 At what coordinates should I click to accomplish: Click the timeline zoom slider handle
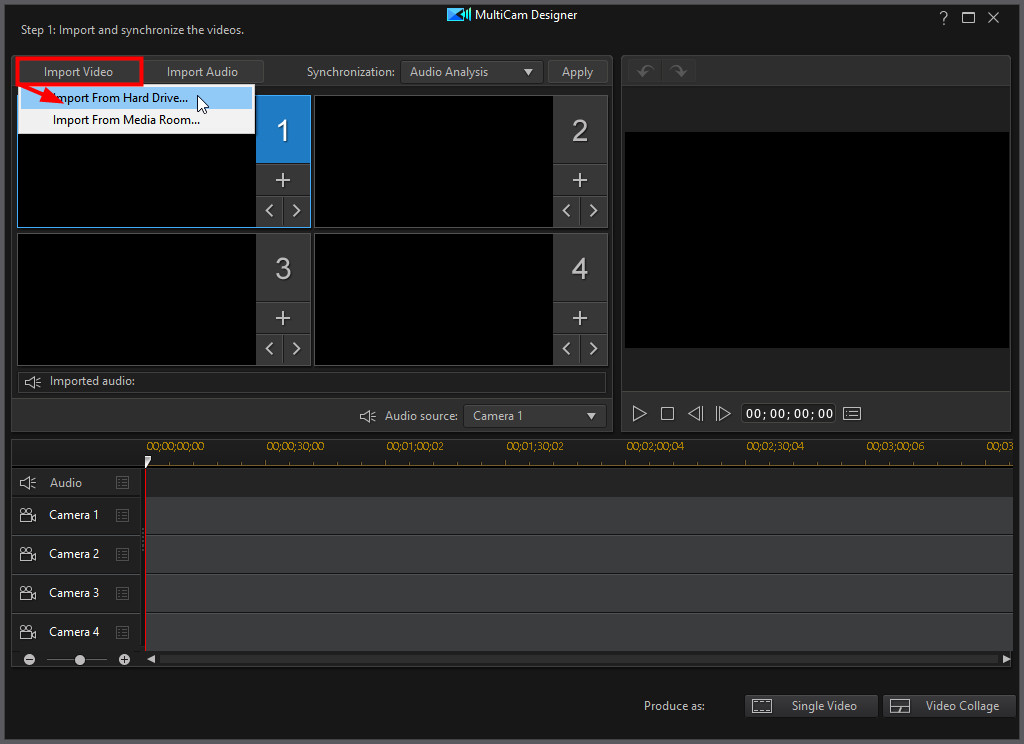(80, 660)
